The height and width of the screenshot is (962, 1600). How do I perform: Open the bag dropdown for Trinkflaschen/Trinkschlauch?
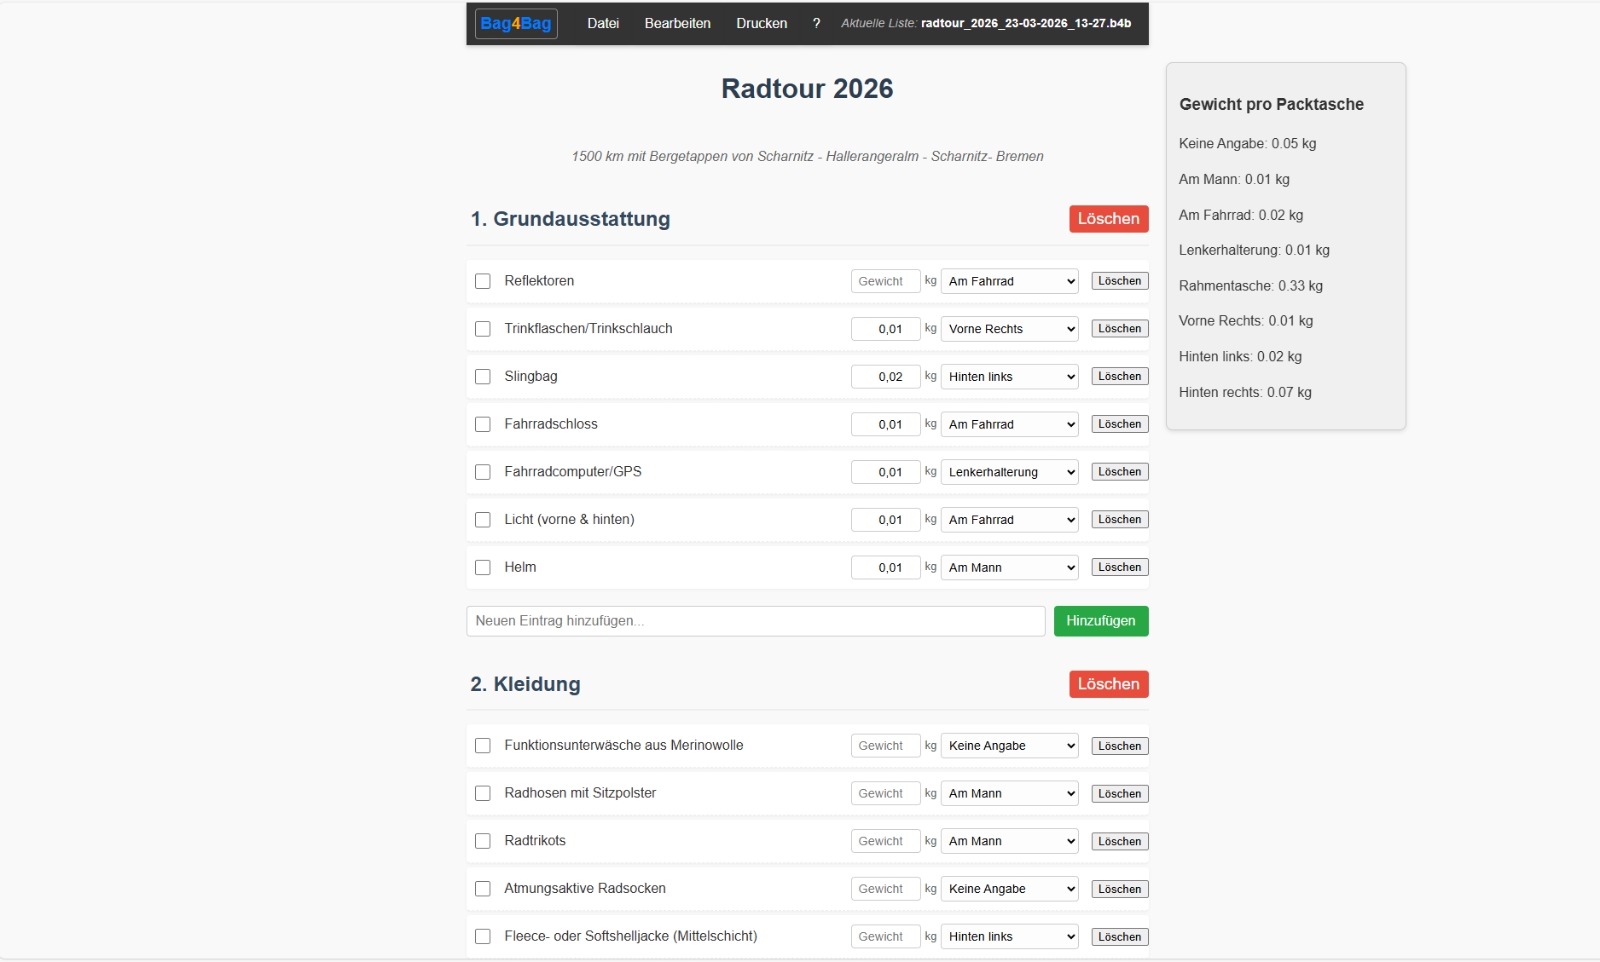click(1009, 329)
